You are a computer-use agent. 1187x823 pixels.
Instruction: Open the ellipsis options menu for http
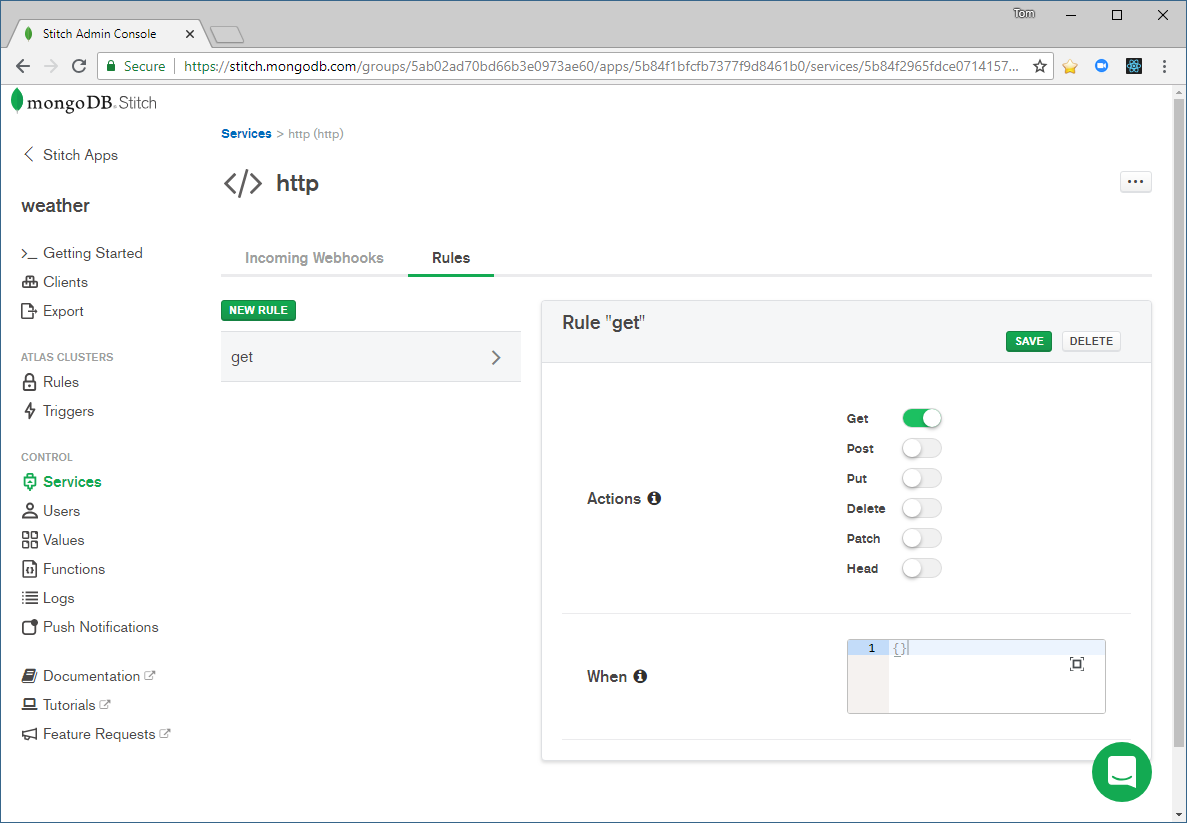point(1136,182)
